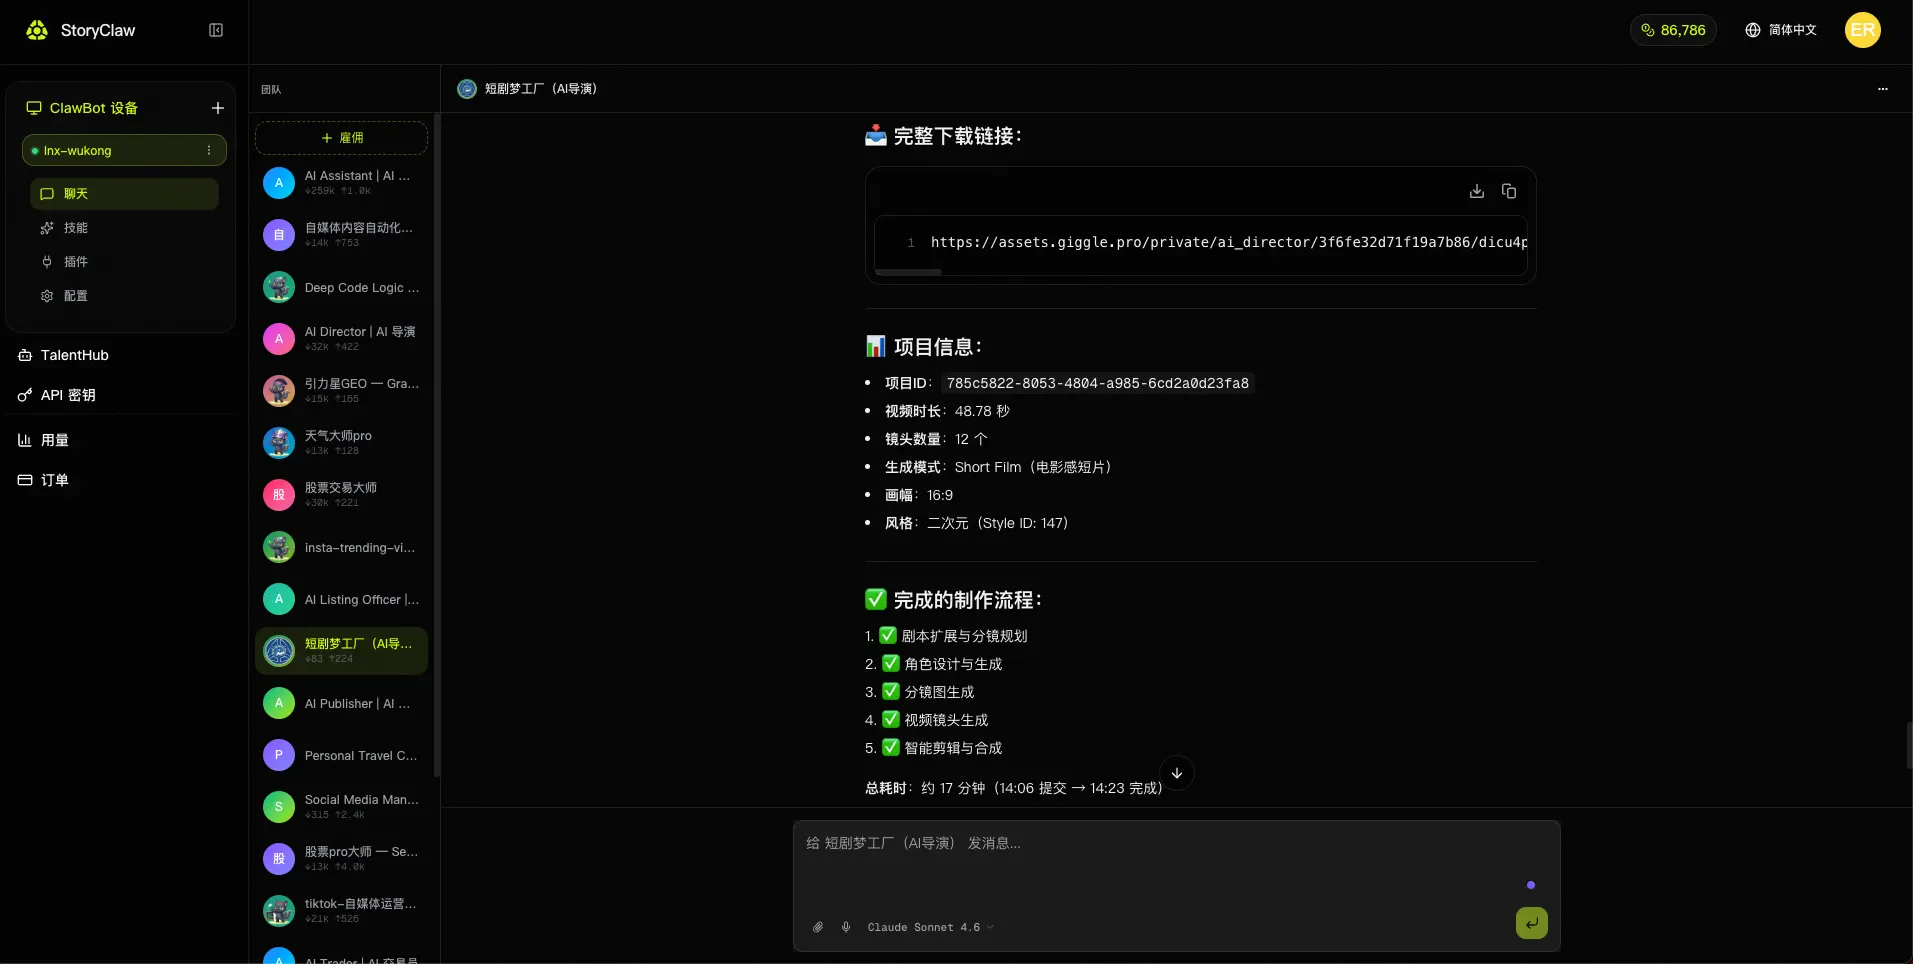Image resolution: width=1913 pixels, height=964 pixels.
Task: Select AI Publisher agent
Action: click(341, 703)
